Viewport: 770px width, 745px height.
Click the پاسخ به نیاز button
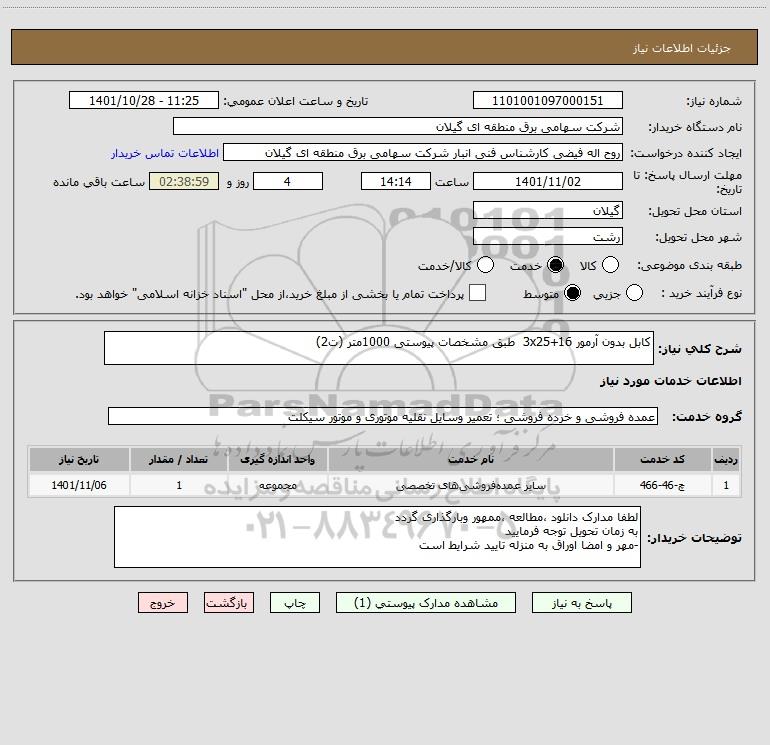coord(582,603)
